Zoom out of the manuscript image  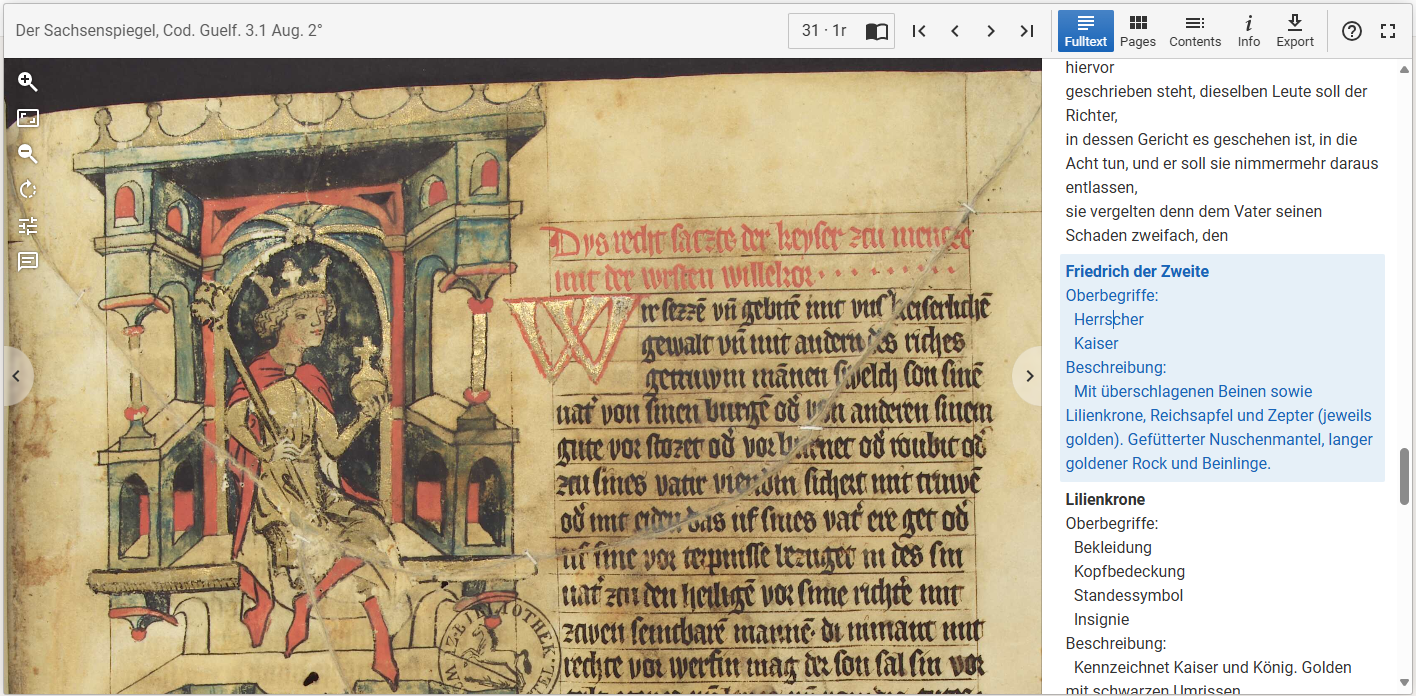point(28,154)
